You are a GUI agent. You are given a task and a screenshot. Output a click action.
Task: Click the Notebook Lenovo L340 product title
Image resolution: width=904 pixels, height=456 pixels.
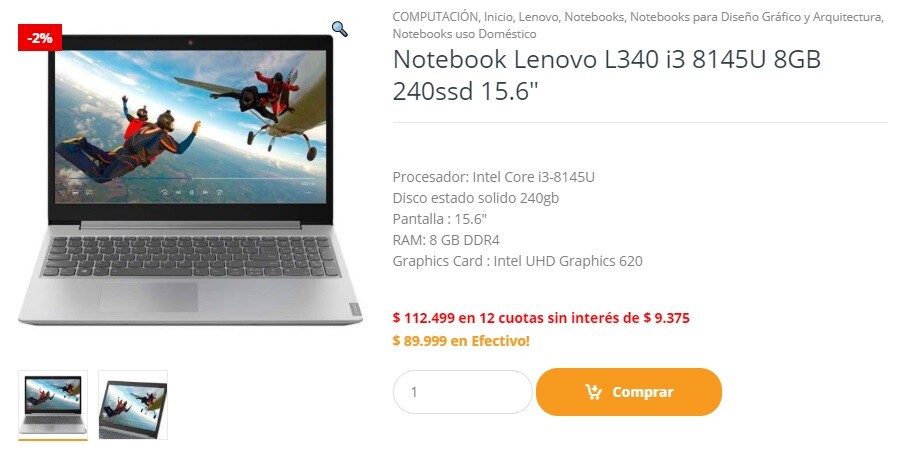[607, 75]
